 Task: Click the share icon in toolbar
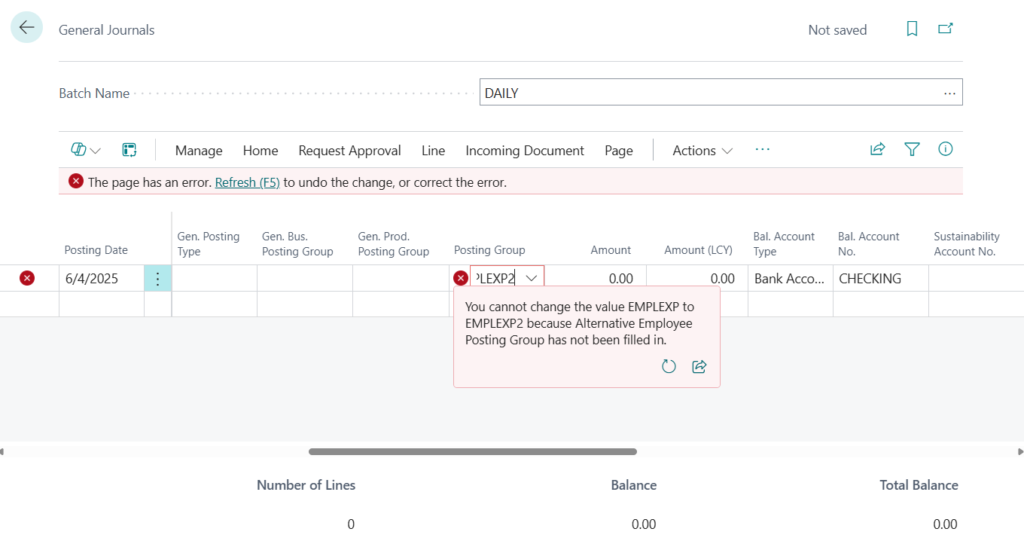pyautogui.click(x=878, y=149)
